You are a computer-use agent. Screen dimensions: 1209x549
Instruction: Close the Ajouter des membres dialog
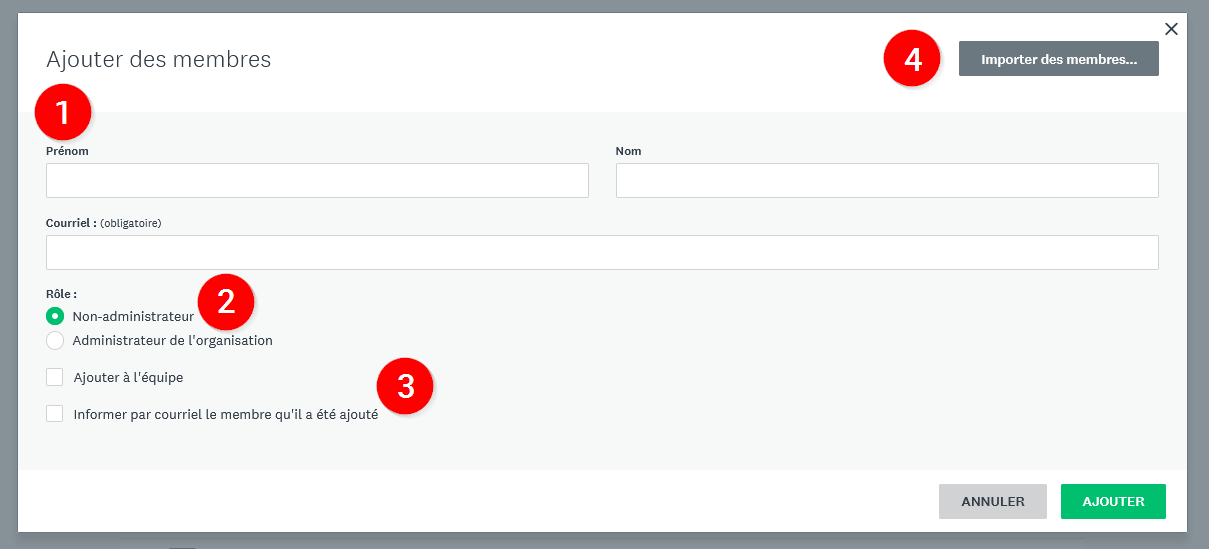pyautogui.click(x=1171, y=29)
